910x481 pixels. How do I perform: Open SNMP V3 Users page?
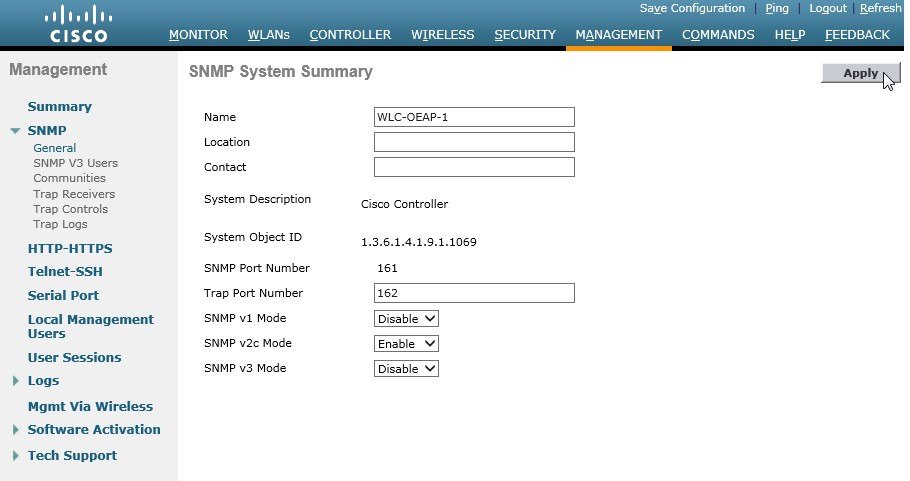tap(75, 163)
